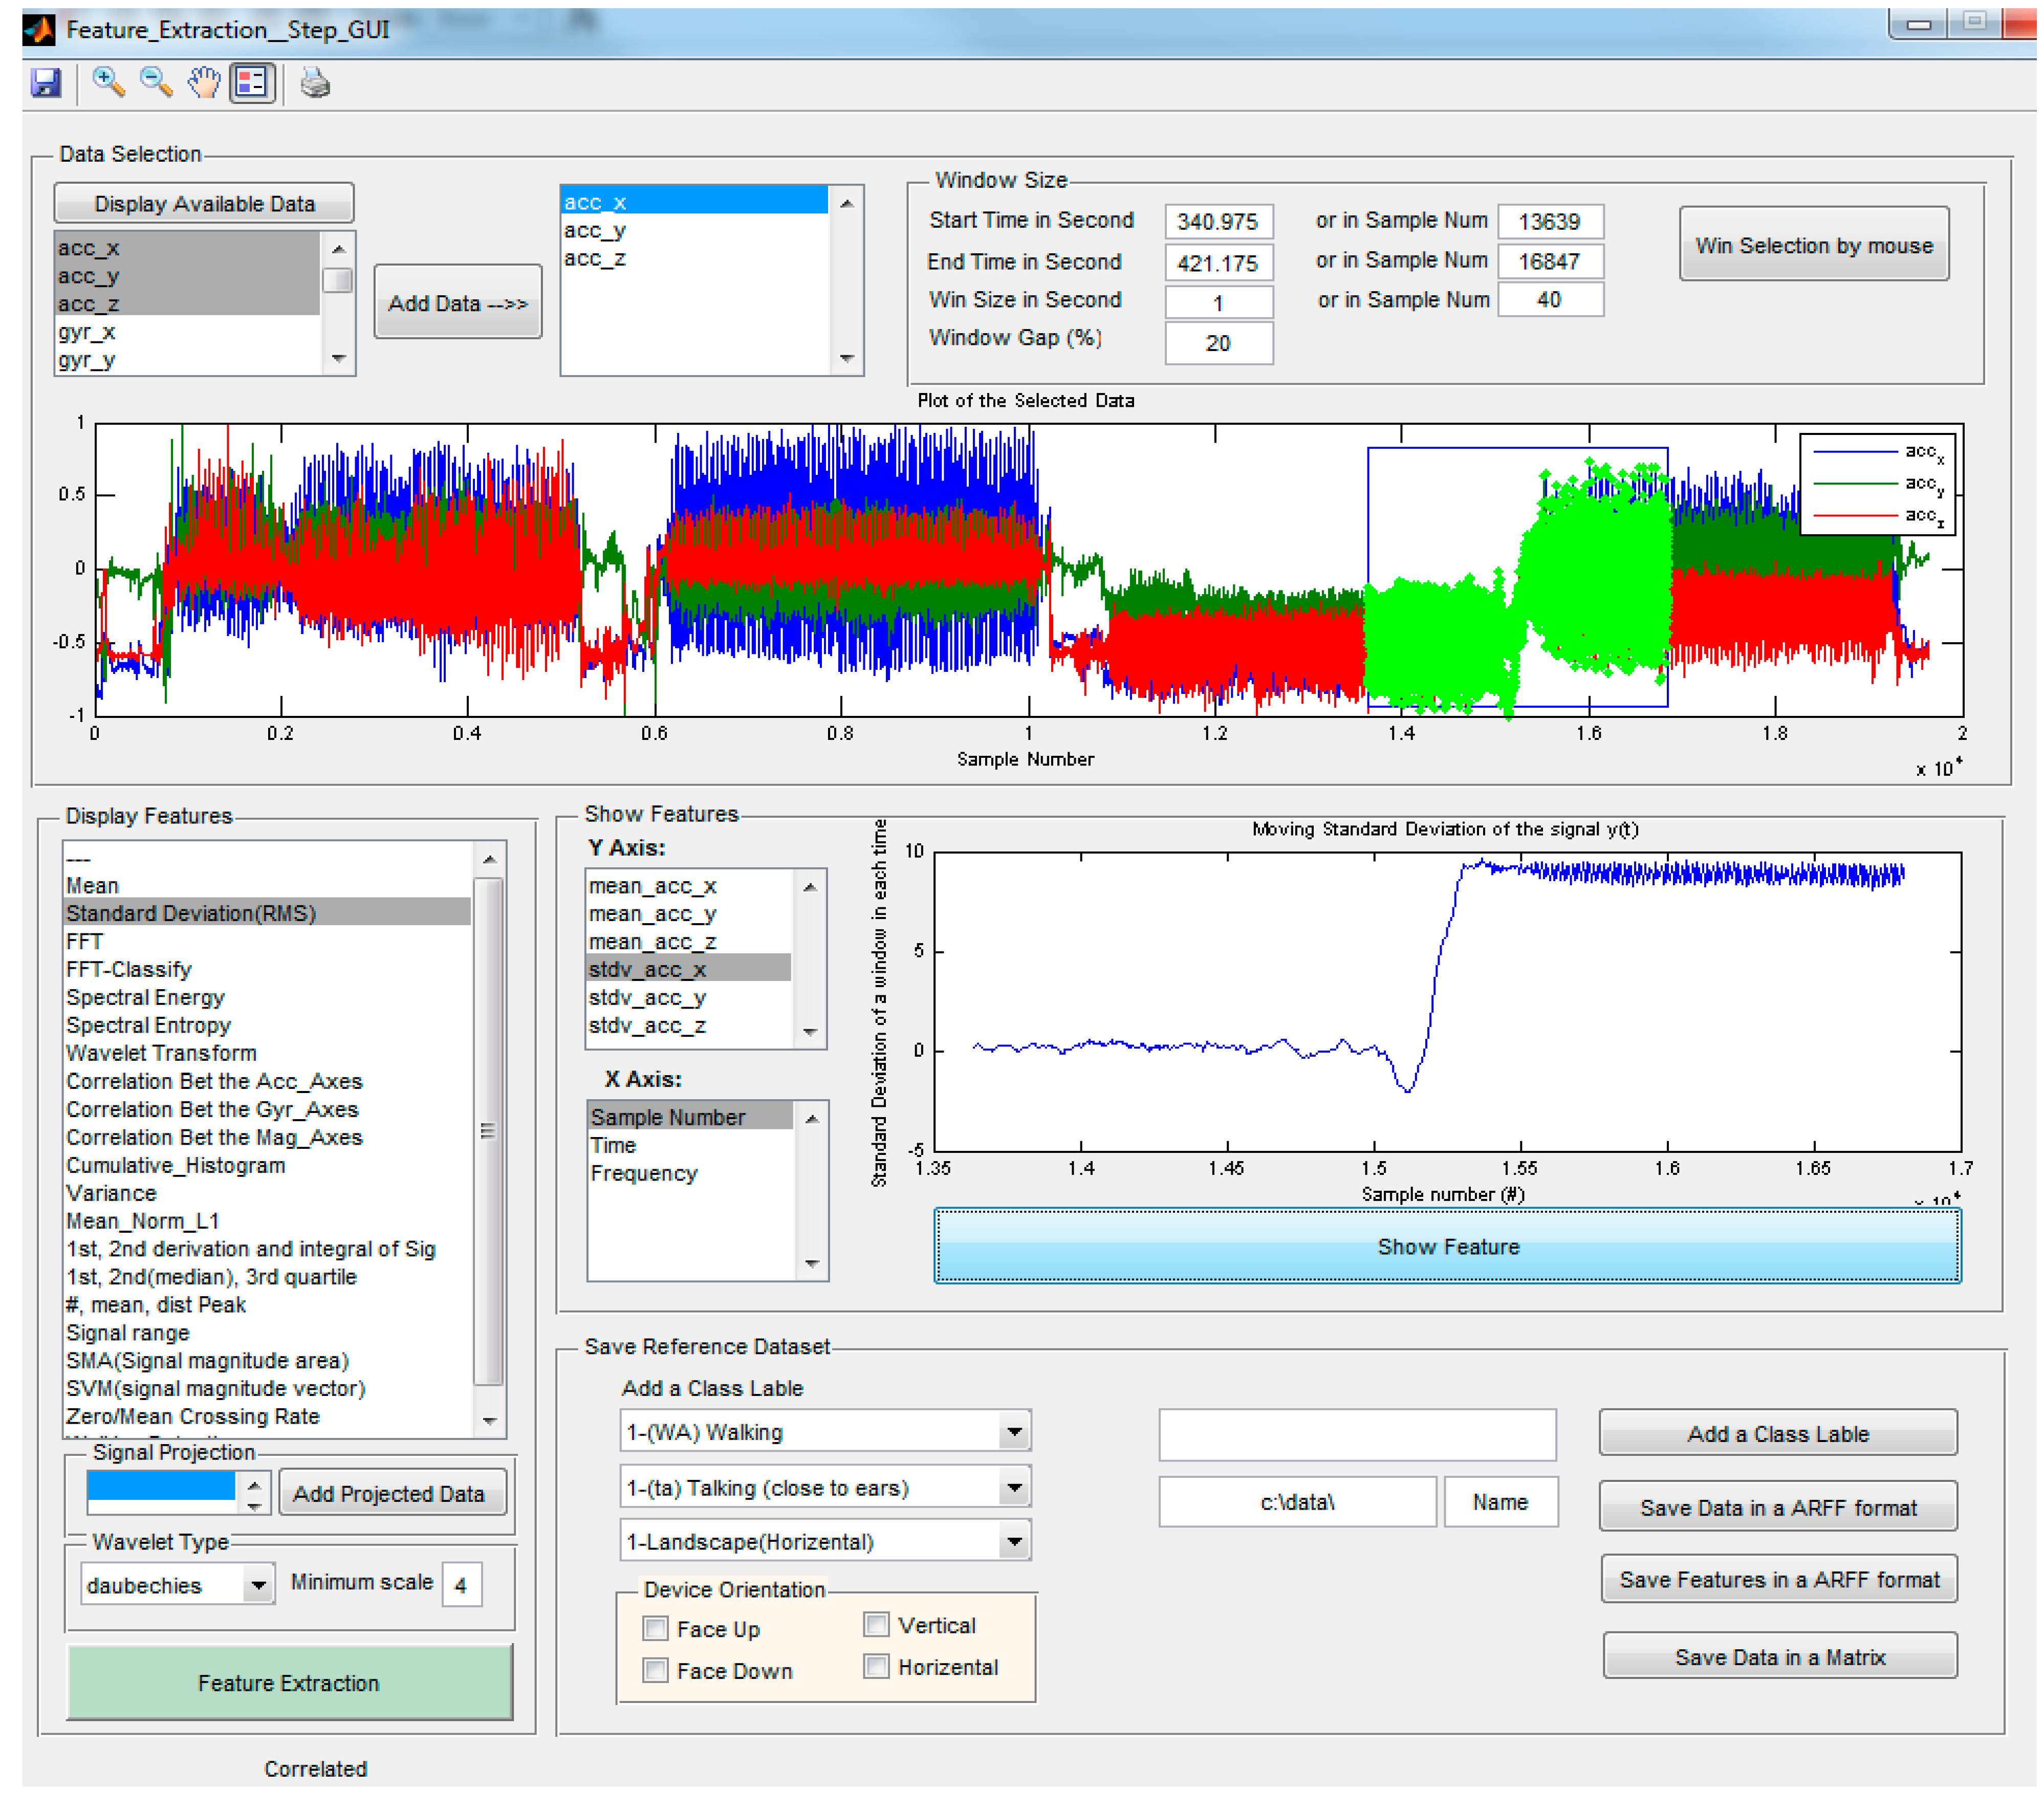Select the Zoom Out magnifier tool
2044x1812 pixels.
click(156, 83)
